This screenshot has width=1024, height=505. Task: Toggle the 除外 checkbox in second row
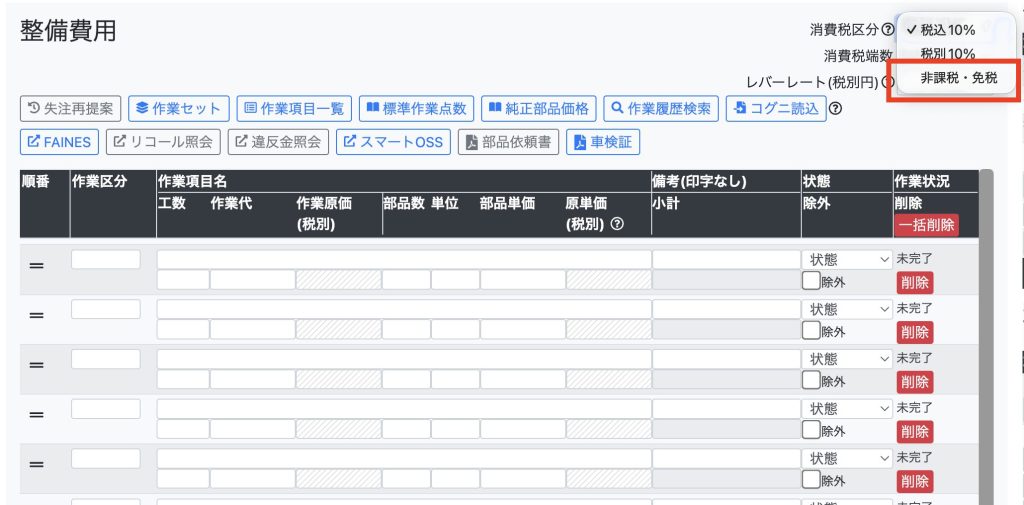point(811,331)
